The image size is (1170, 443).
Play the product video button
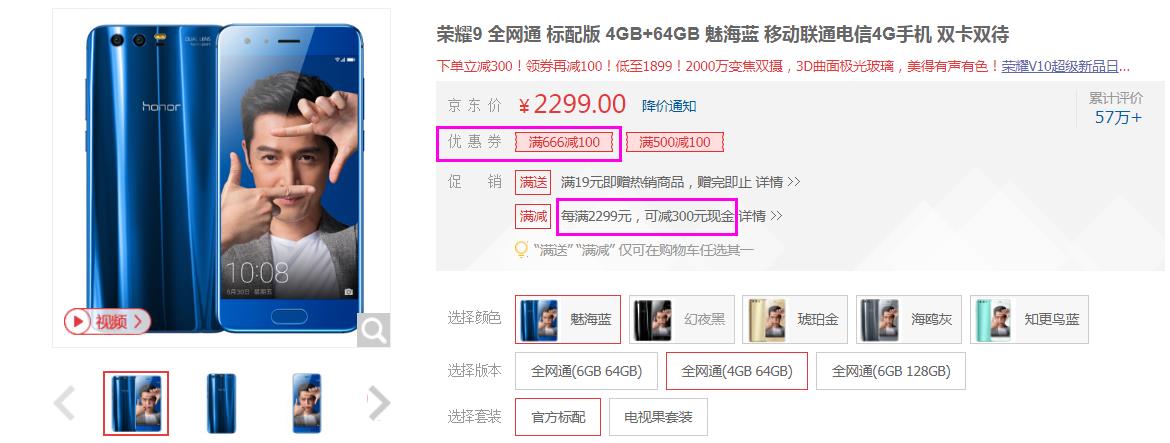pos(107,321)
